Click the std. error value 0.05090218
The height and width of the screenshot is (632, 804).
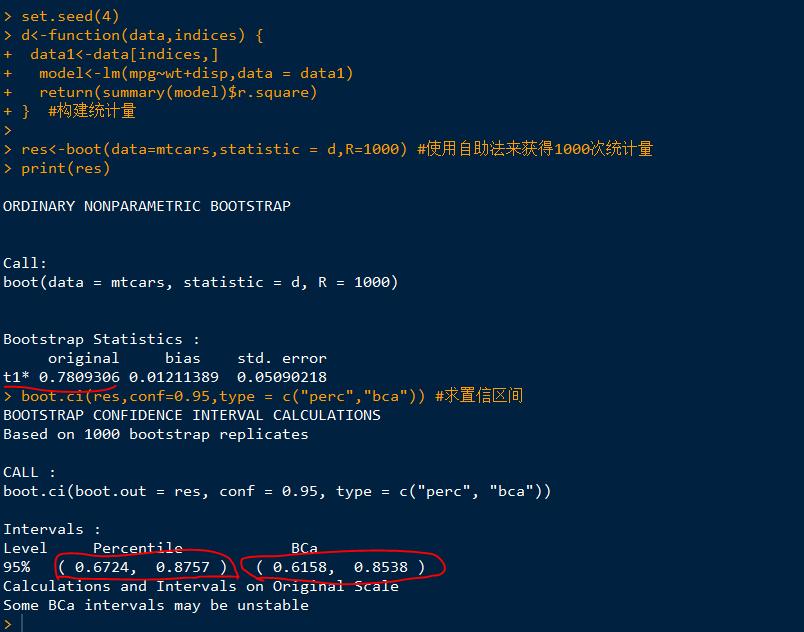[281, 377]
